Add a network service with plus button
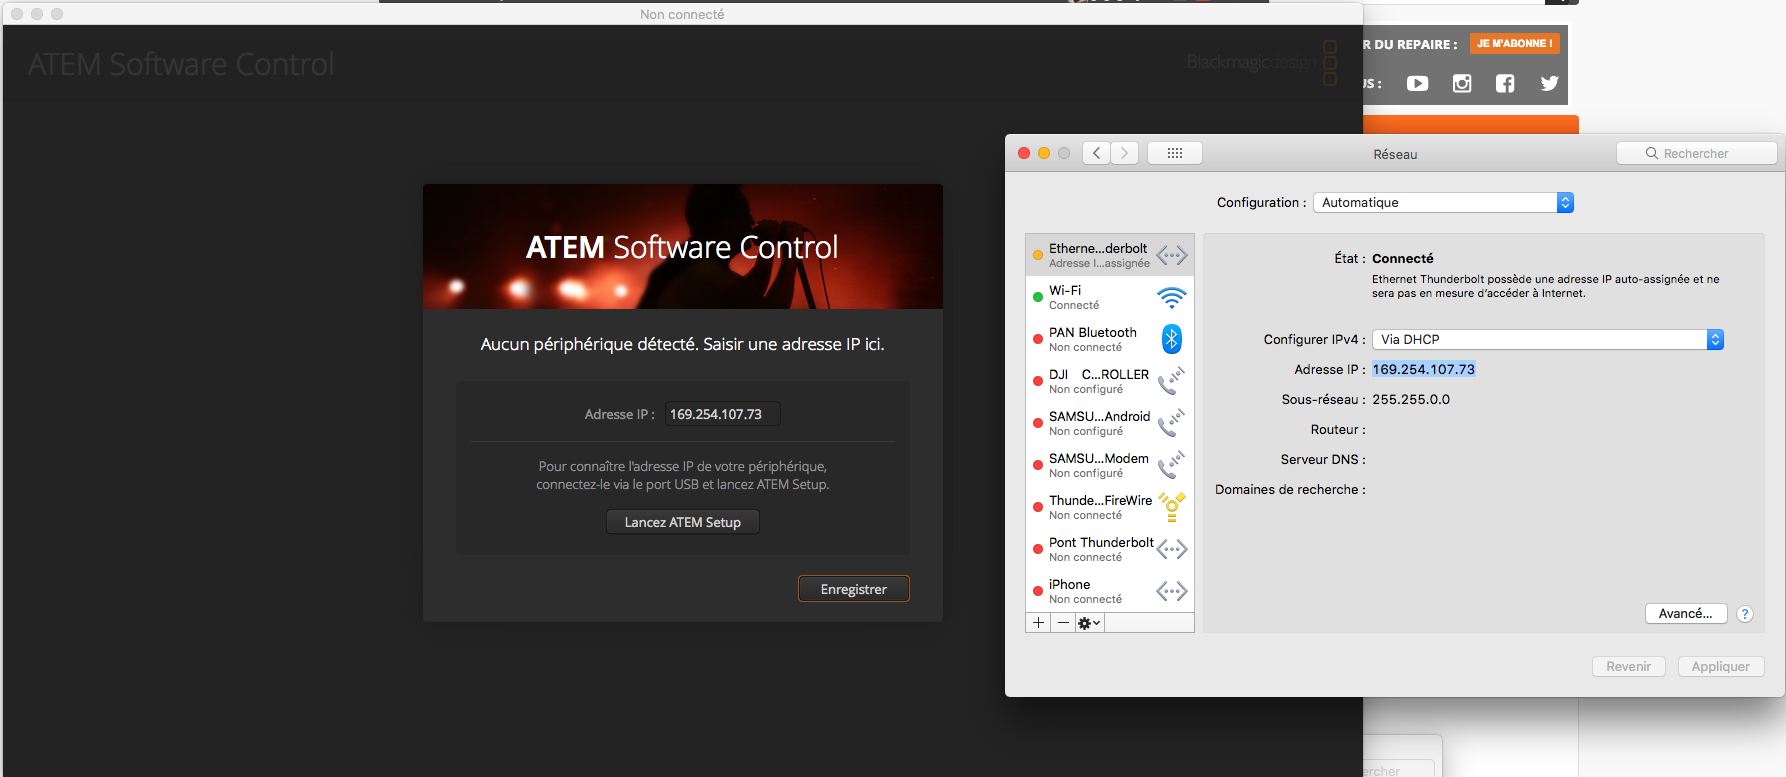Viewport: 1786px width, 777px height. [x=1038, y=623]
